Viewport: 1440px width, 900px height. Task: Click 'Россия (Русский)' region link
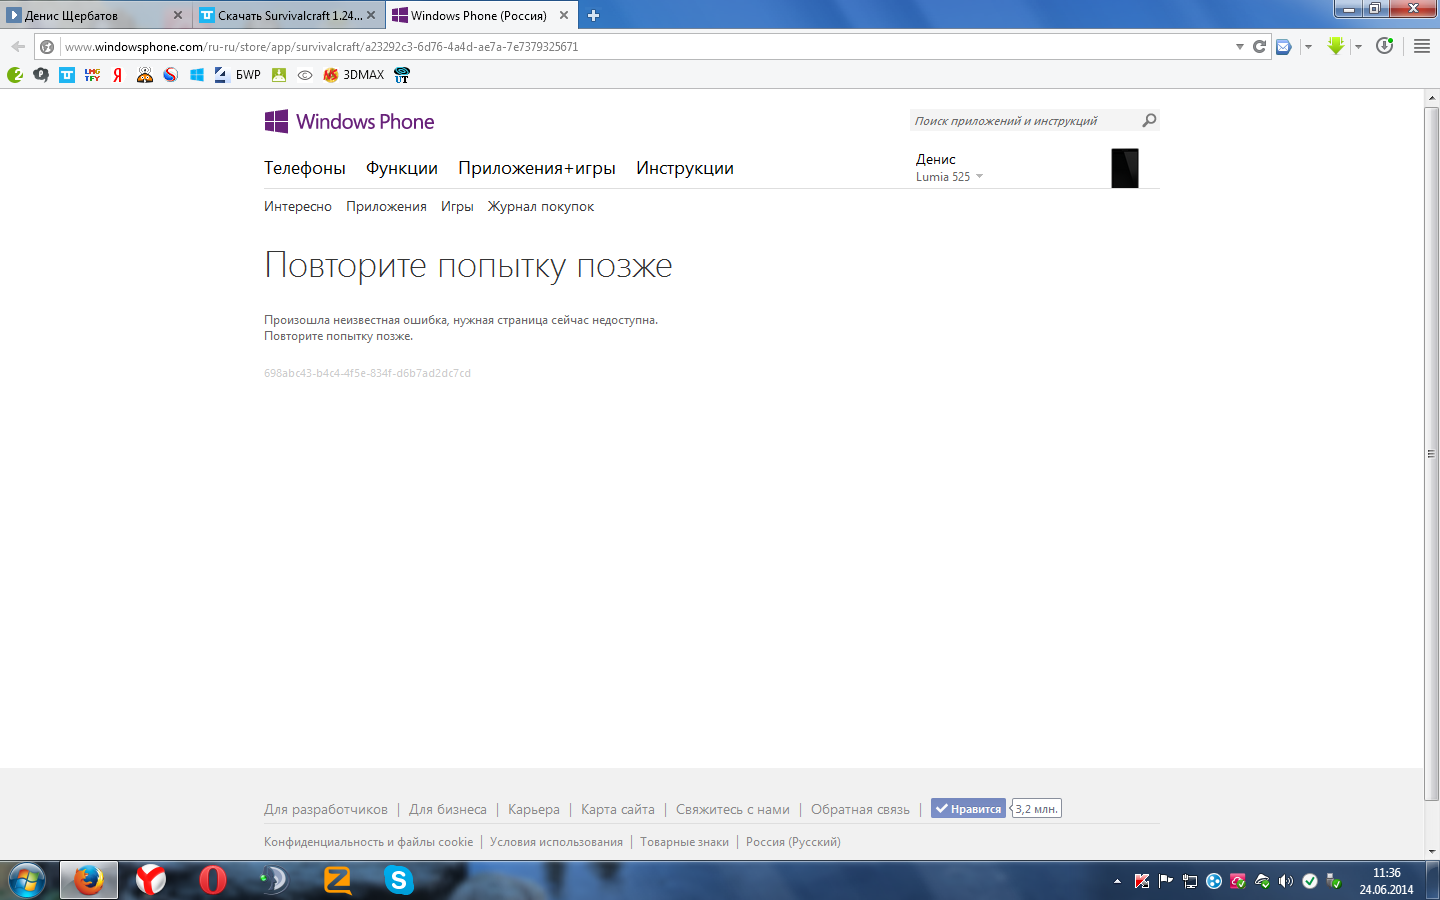pyautogui.click(x=793, y=842)
